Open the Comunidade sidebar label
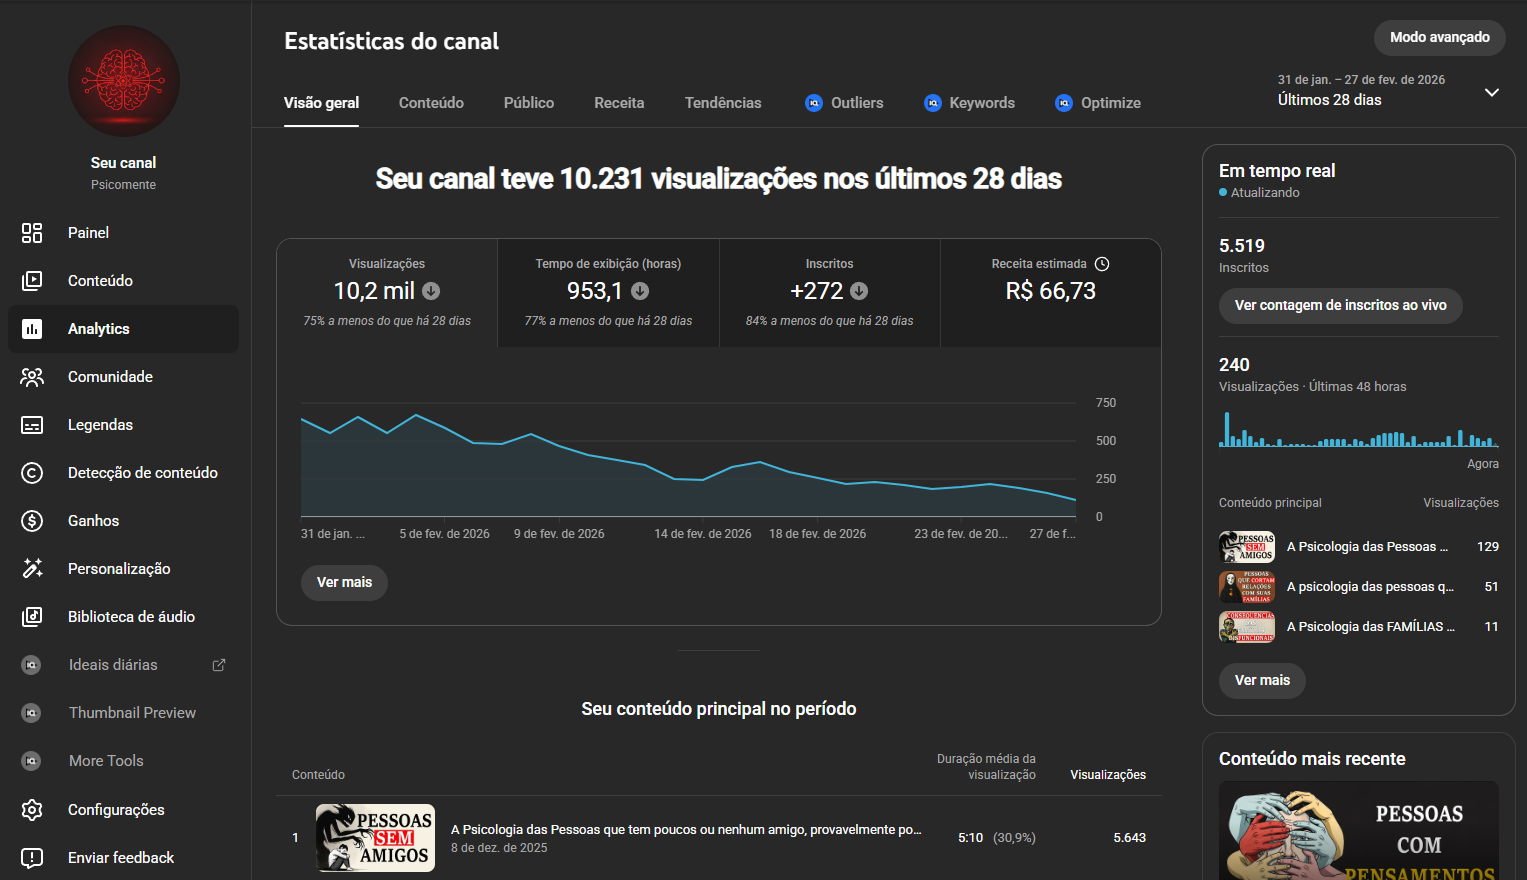 (x=110, y=377)
